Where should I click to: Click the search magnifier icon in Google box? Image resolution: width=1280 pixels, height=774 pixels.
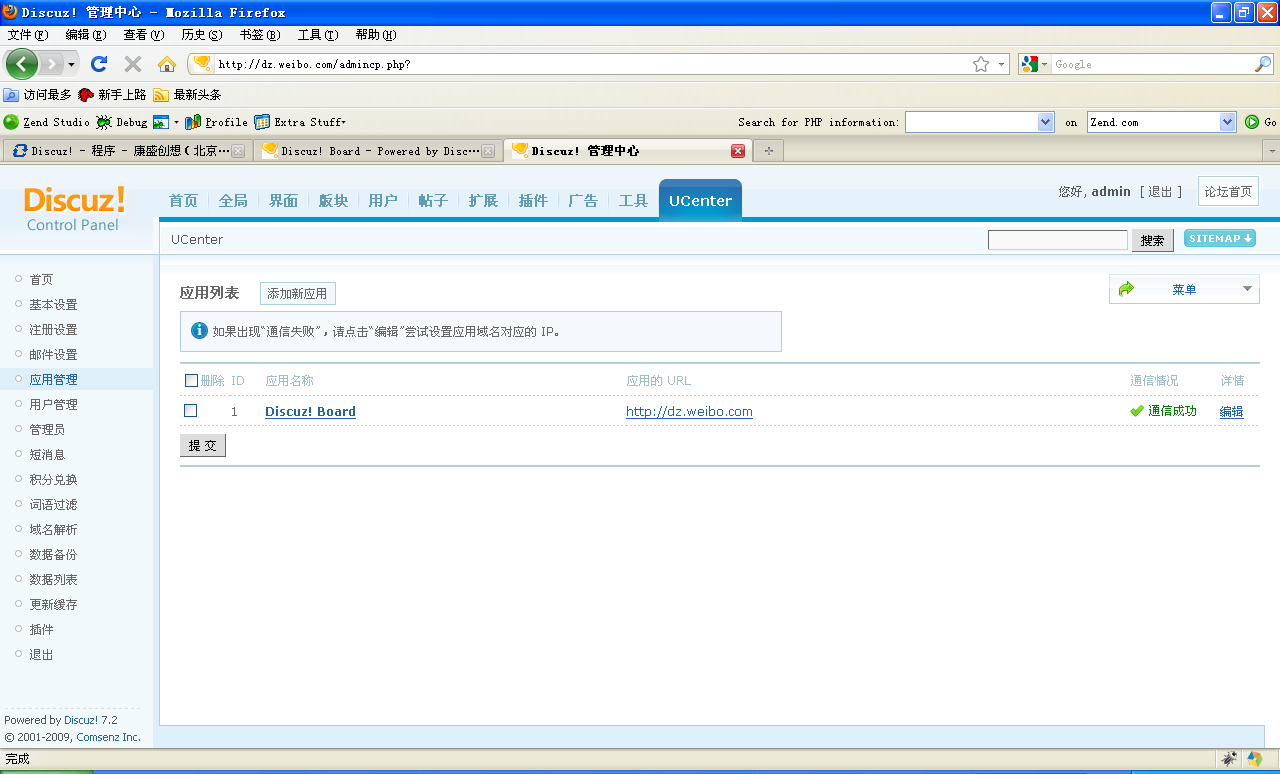pos(1263,64)
